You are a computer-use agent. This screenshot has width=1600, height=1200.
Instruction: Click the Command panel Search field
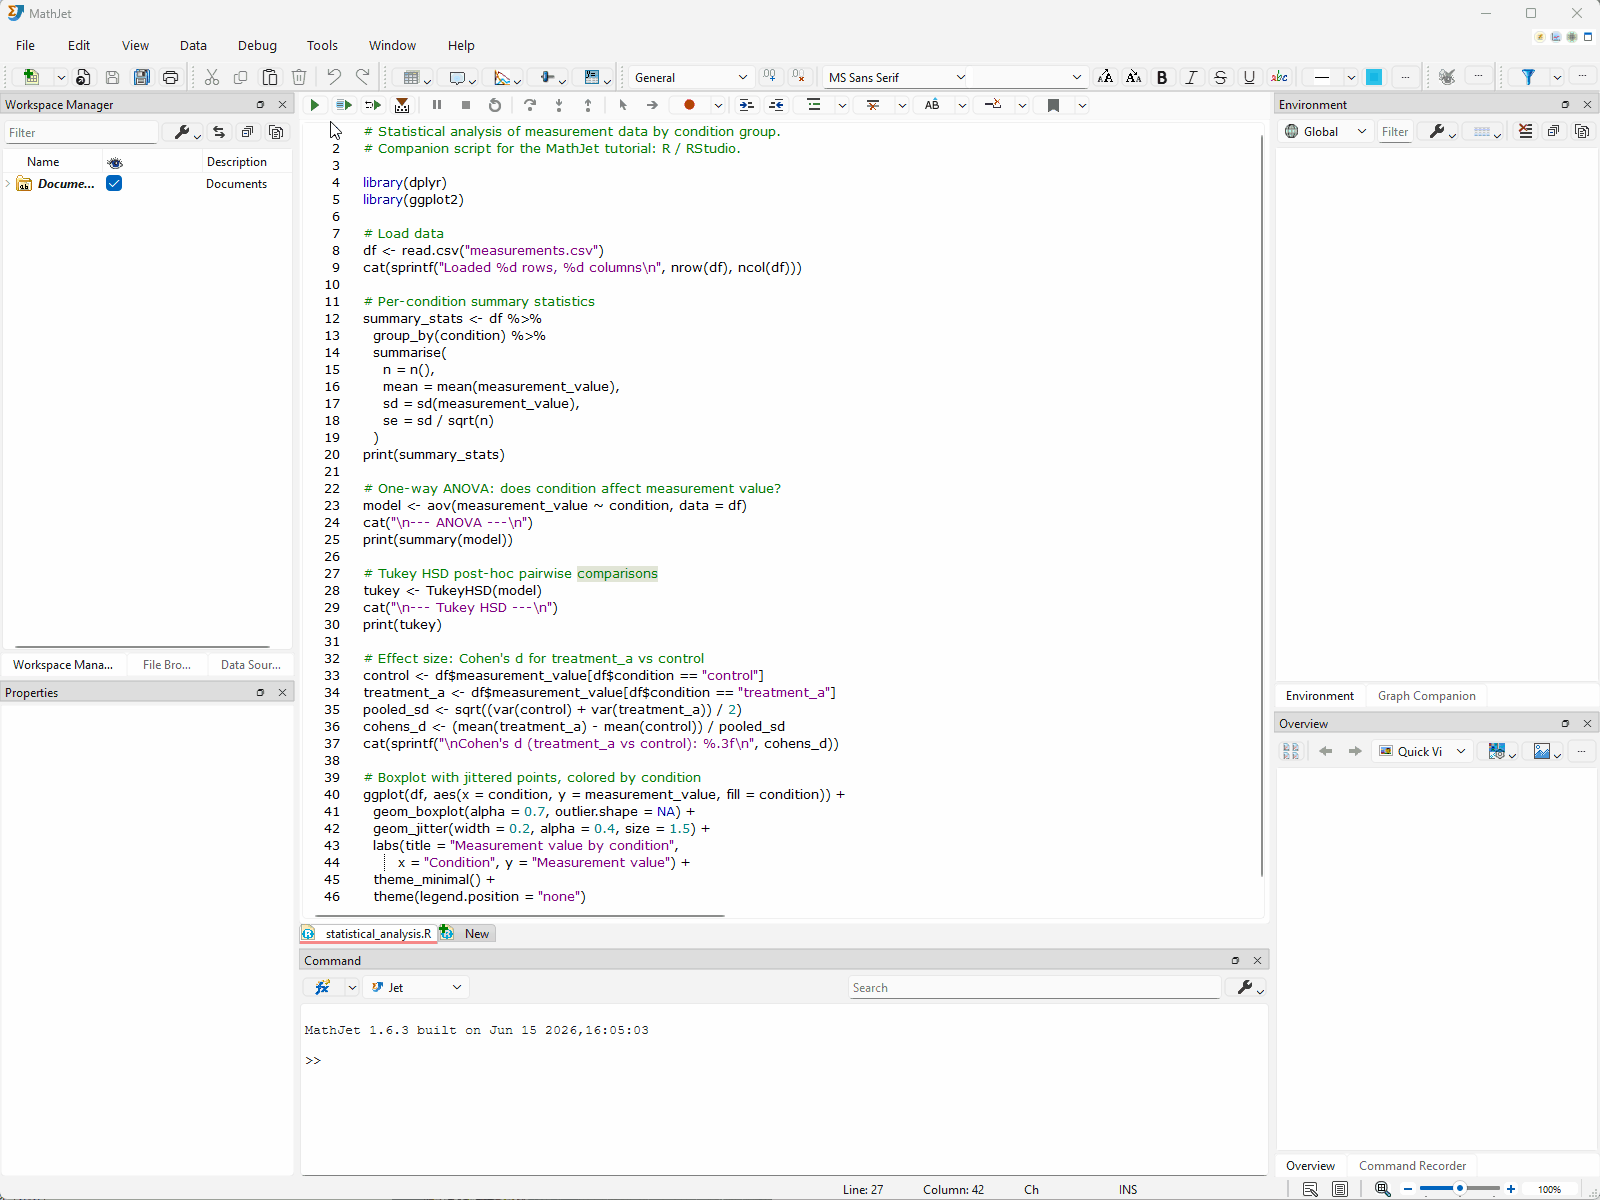point(1035,987)
